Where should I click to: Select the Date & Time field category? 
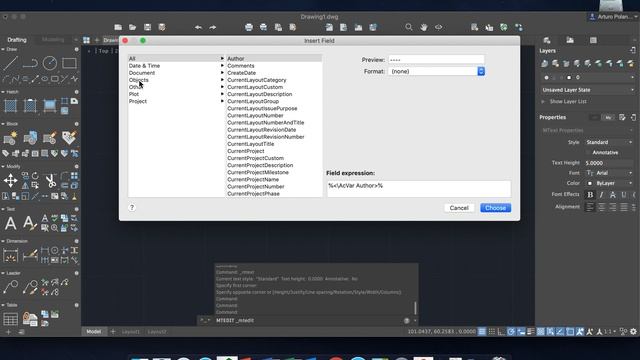pyautogui.click(x=144, y=66)
